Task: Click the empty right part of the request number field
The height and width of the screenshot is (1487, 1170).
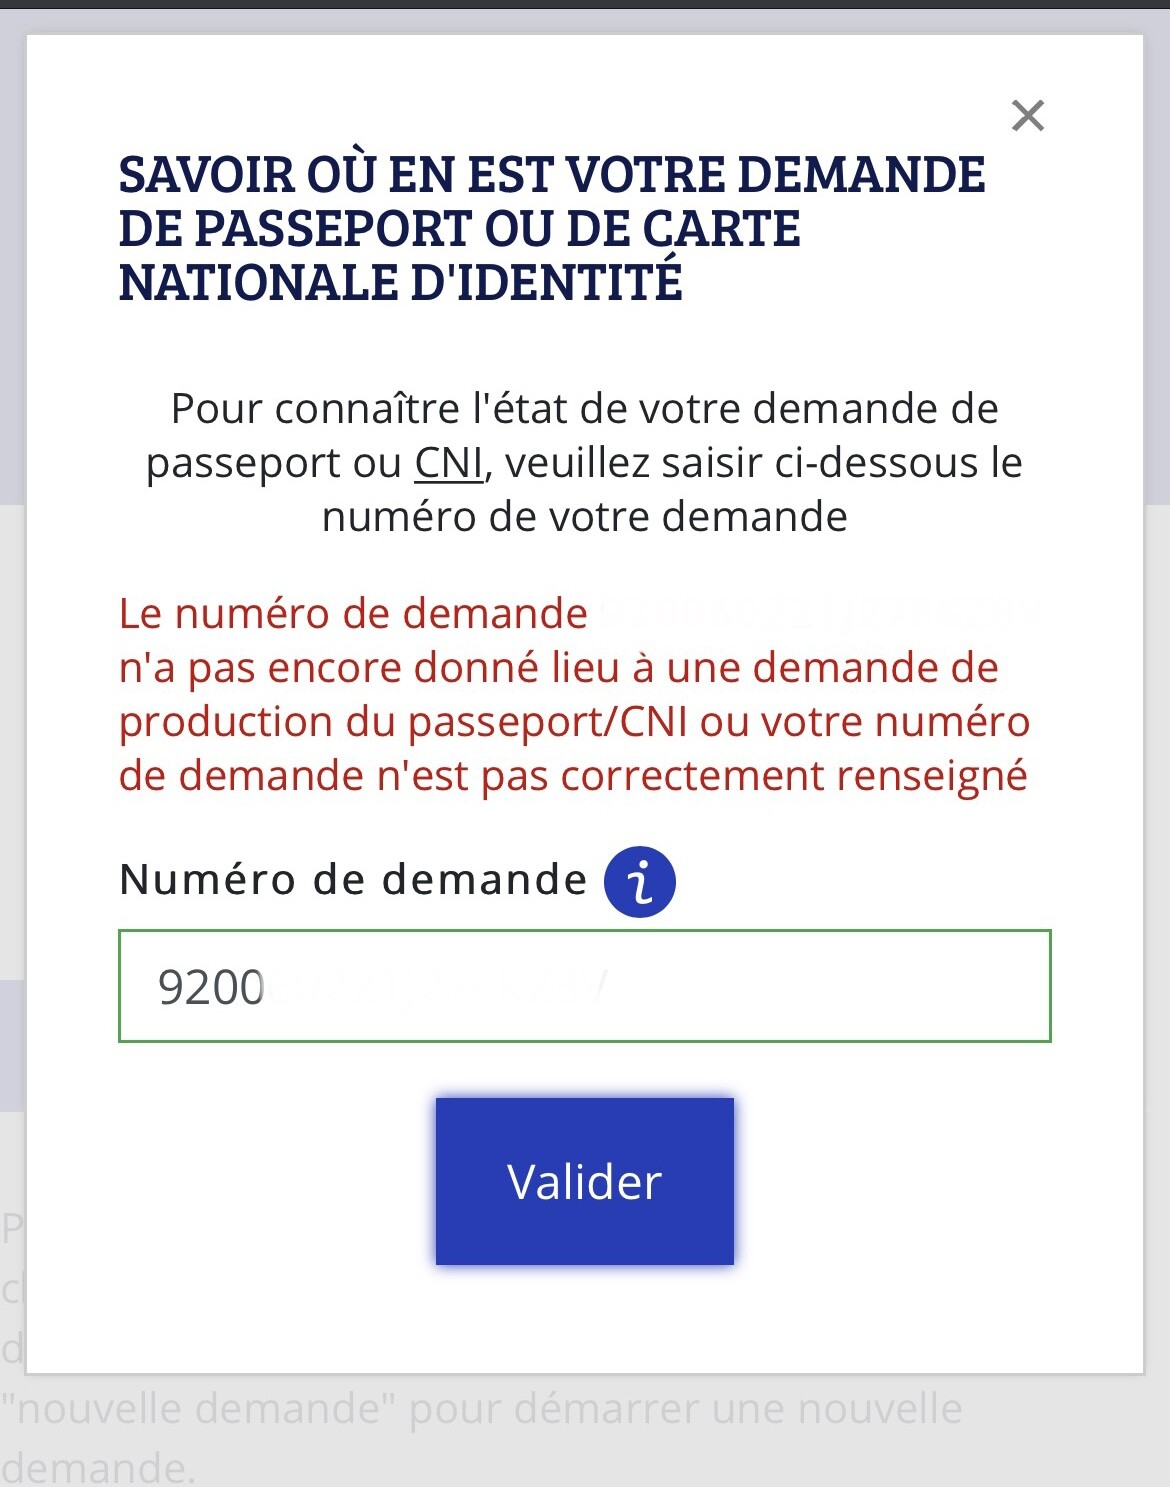Action: coord(830,986)
